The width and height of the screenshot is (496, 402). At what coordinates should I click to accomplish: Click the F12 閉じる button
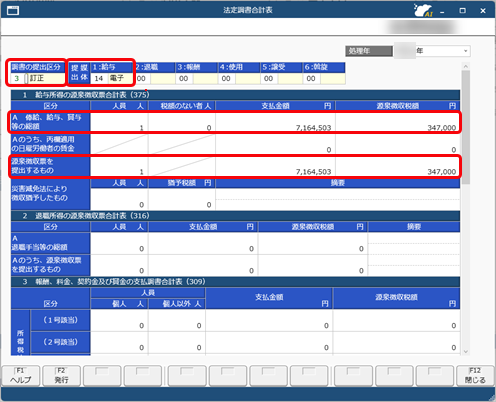(x=475, y=376)
